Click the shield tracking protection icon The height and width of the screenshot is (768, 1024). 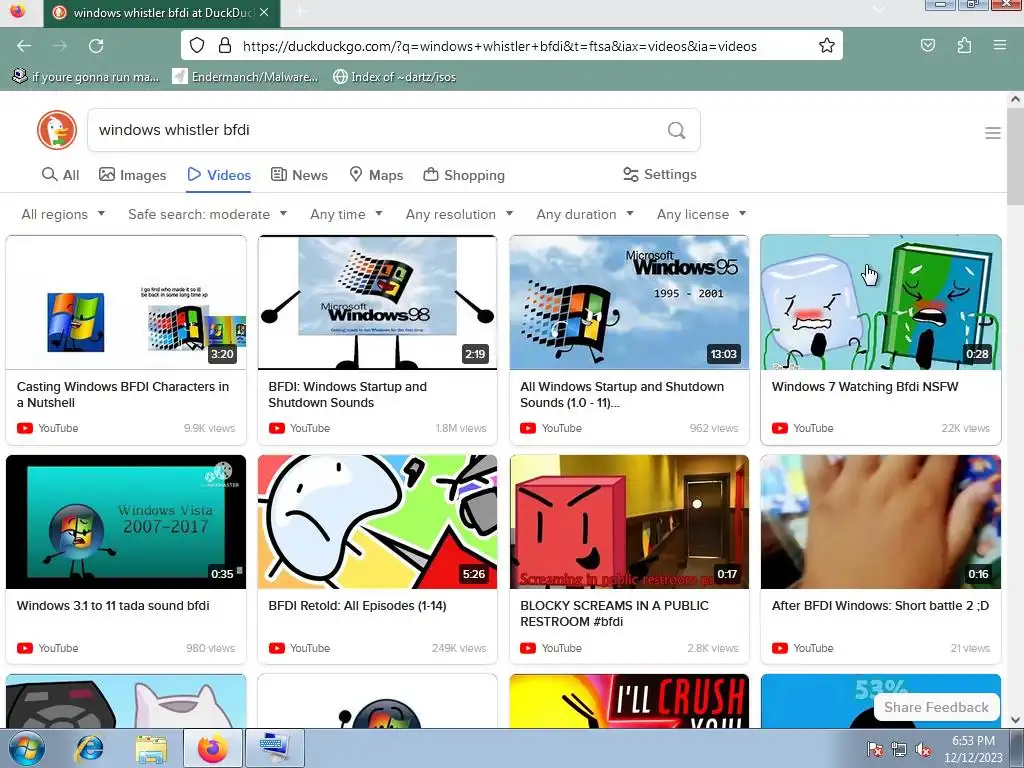[197, 45]
